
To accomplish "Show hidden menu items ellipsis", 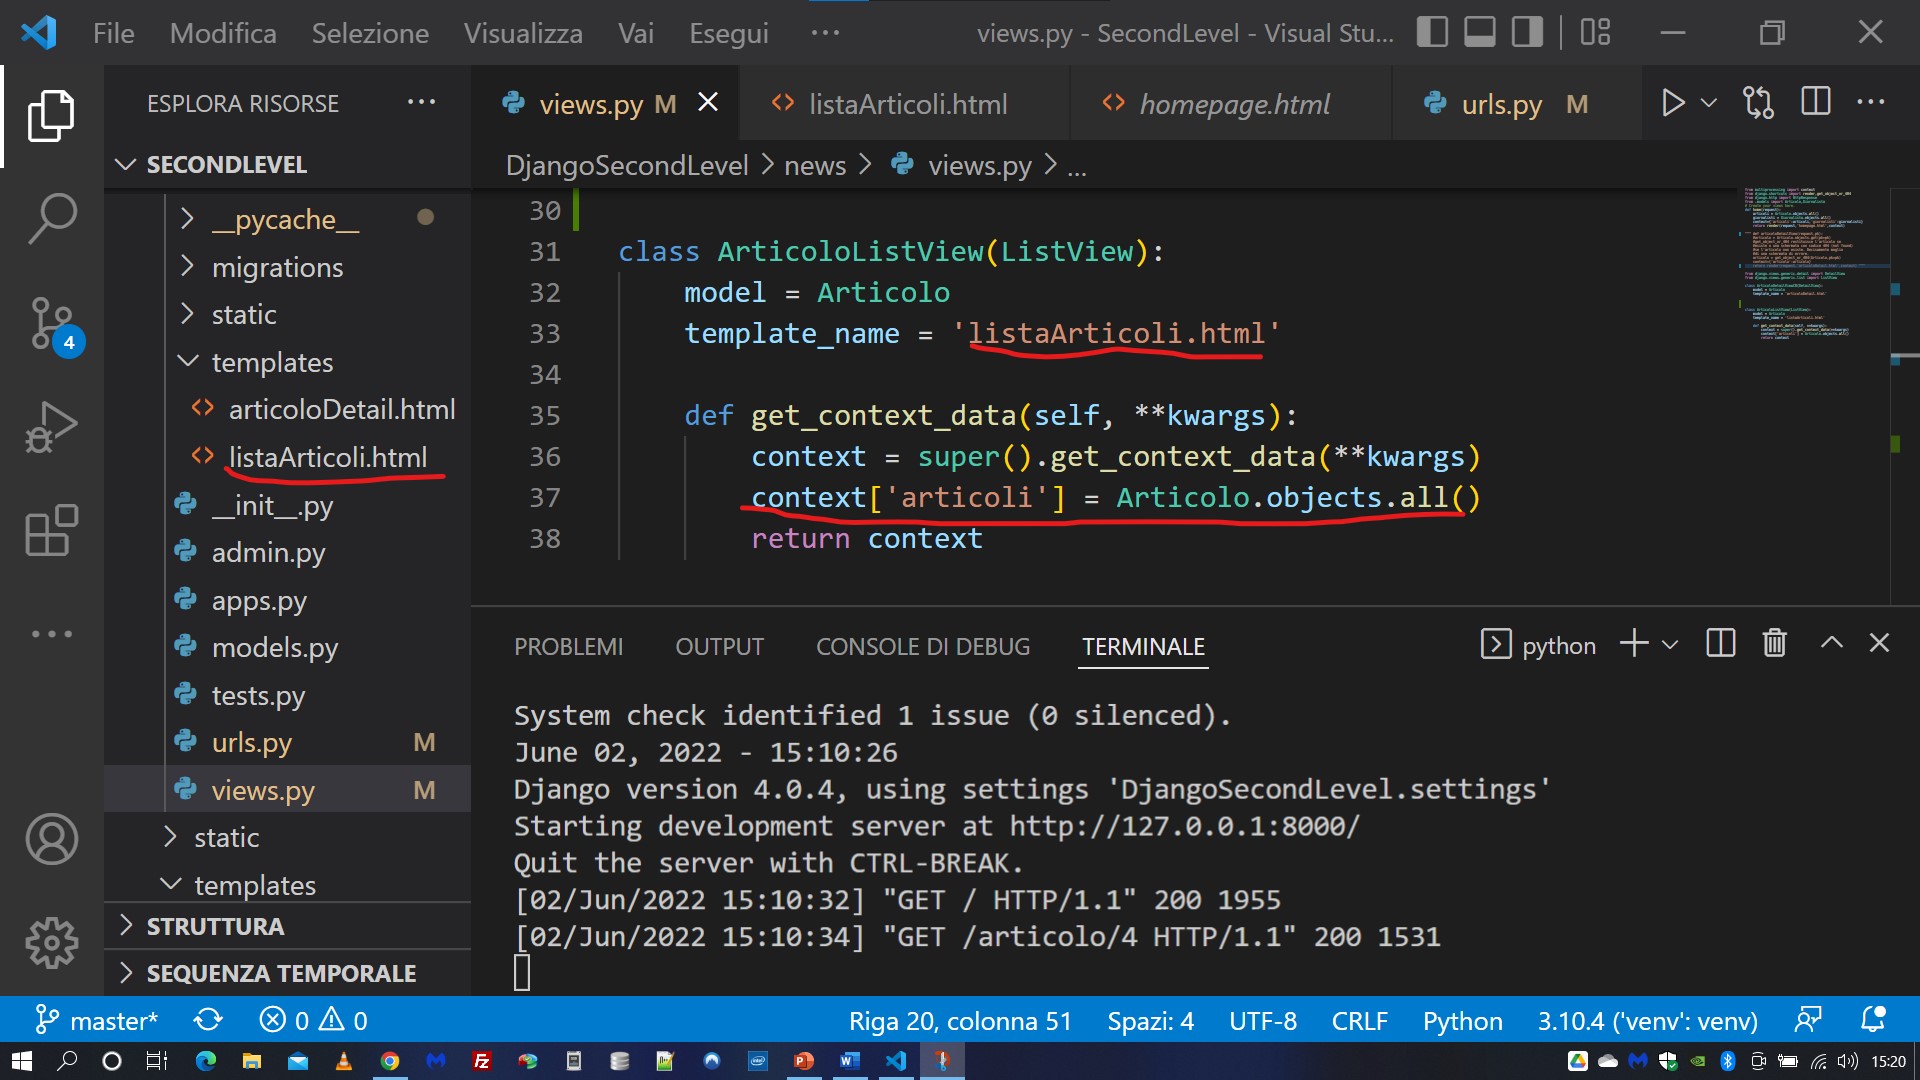I will 825,33.
